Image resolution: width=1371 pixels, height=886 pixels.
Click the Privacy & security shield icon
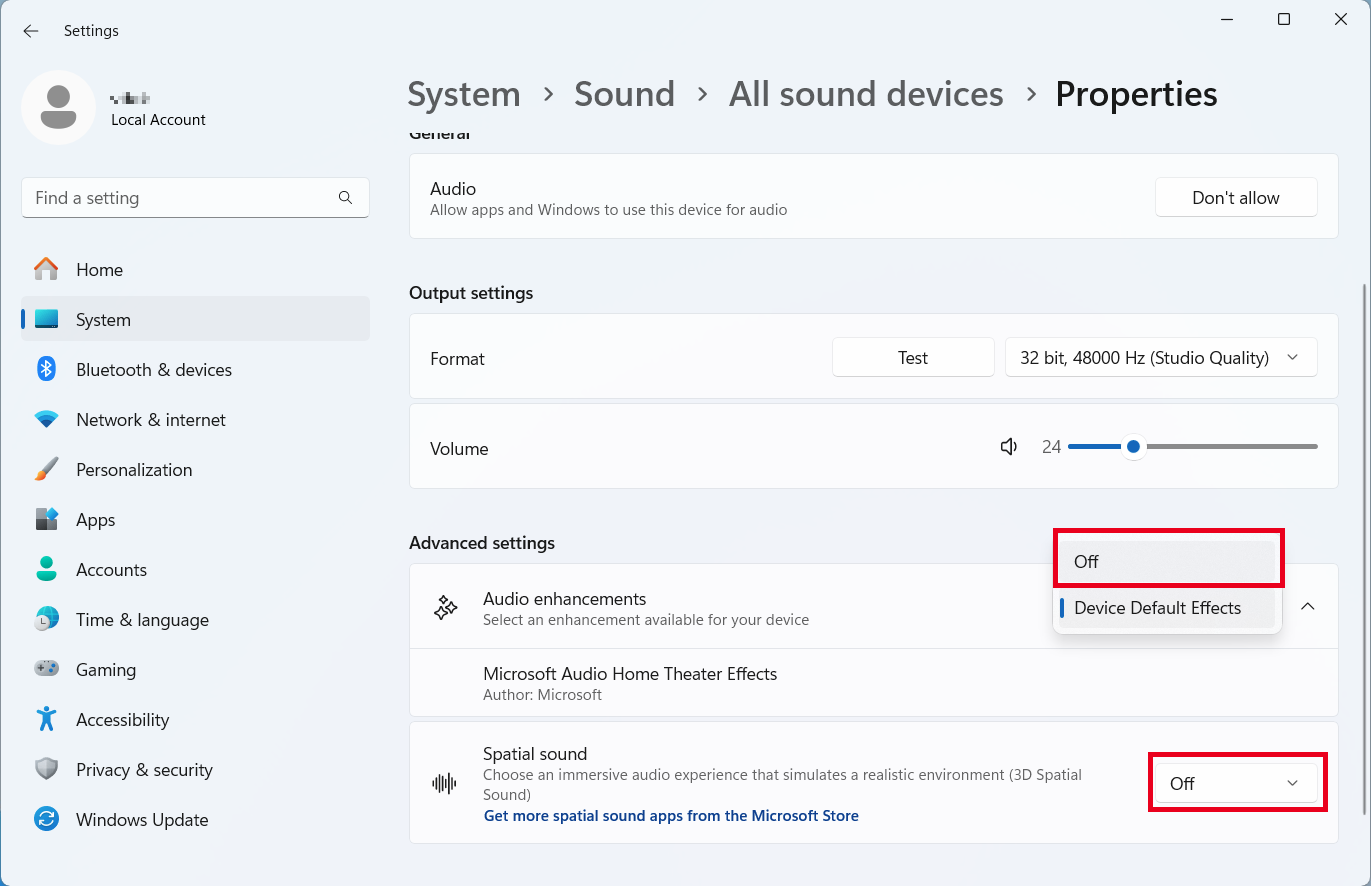pos(46,769)
